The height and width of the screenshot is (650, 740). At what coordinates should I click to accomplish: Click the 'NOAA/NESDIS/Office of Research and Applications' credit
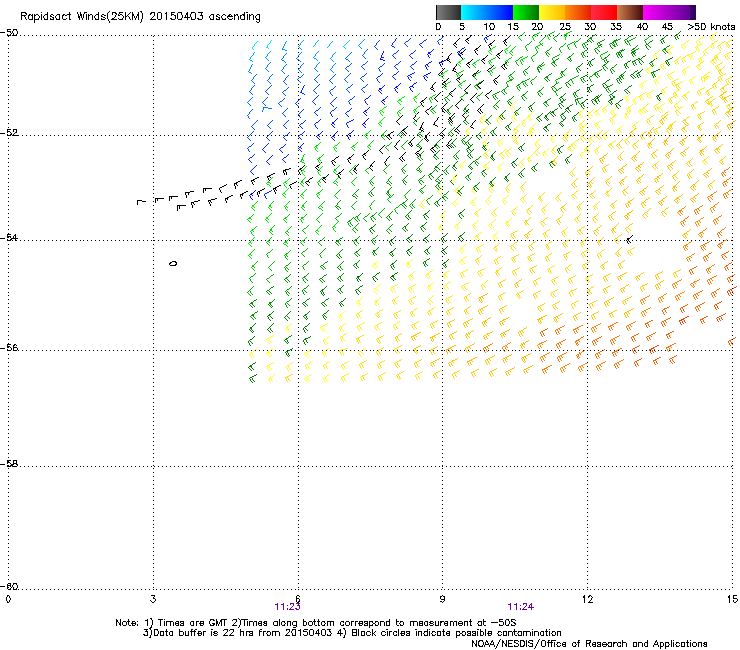point(589,643)
